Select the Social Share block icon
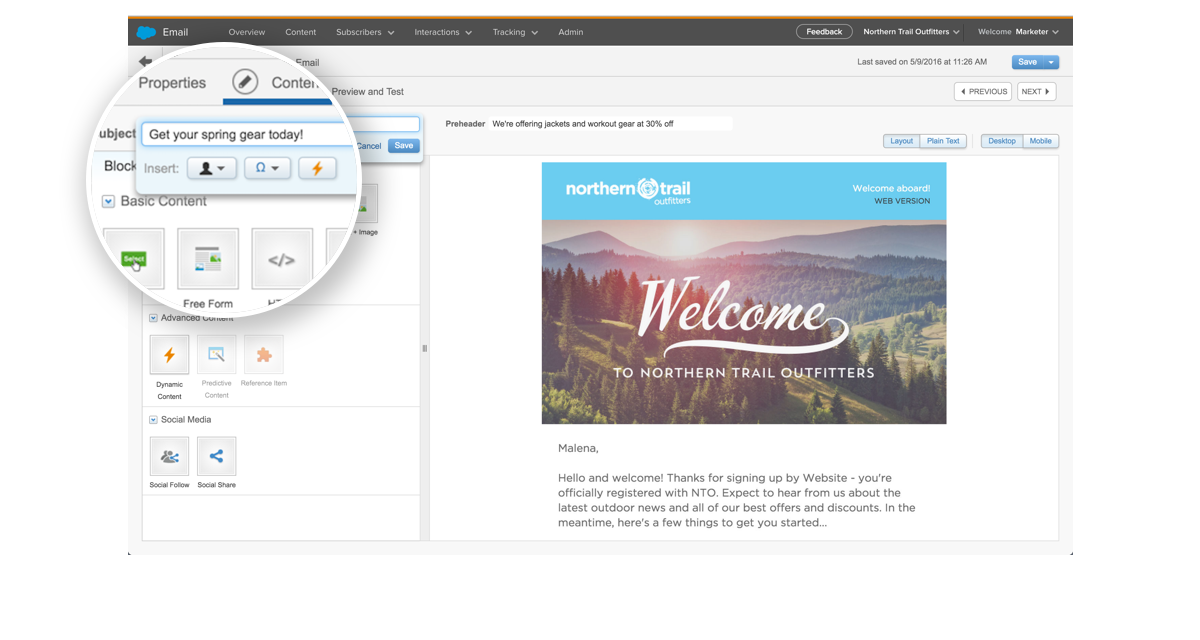1200x640 pixels. (216, 457)
